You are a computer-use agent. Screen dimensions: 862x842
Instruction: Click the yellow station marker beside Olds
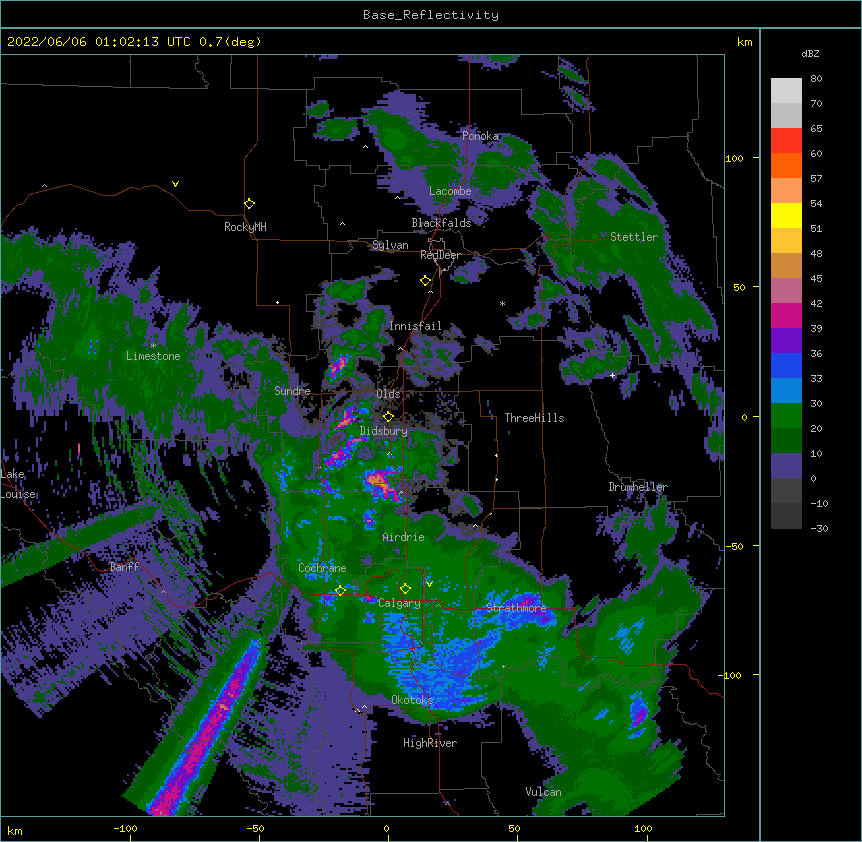(x=388, y=417)
